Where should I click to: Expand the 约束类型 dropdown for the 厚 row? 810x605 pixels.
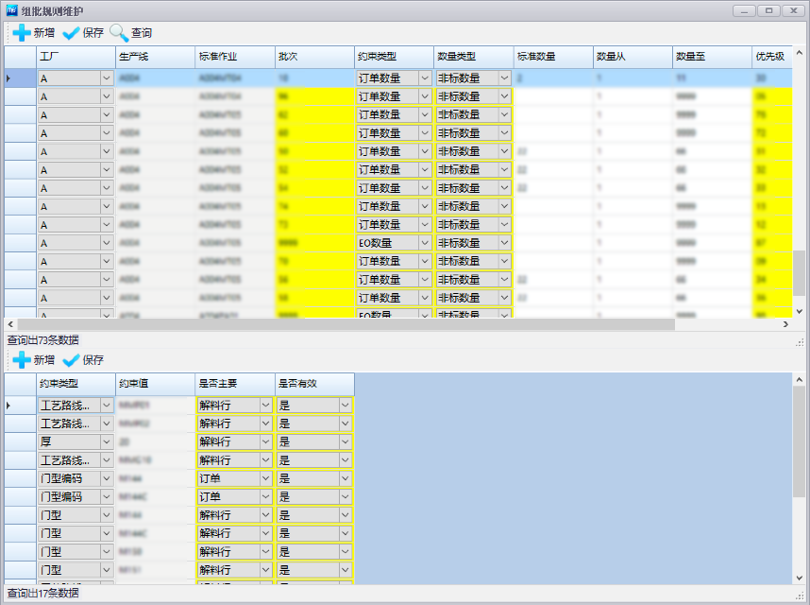[106, 442]
